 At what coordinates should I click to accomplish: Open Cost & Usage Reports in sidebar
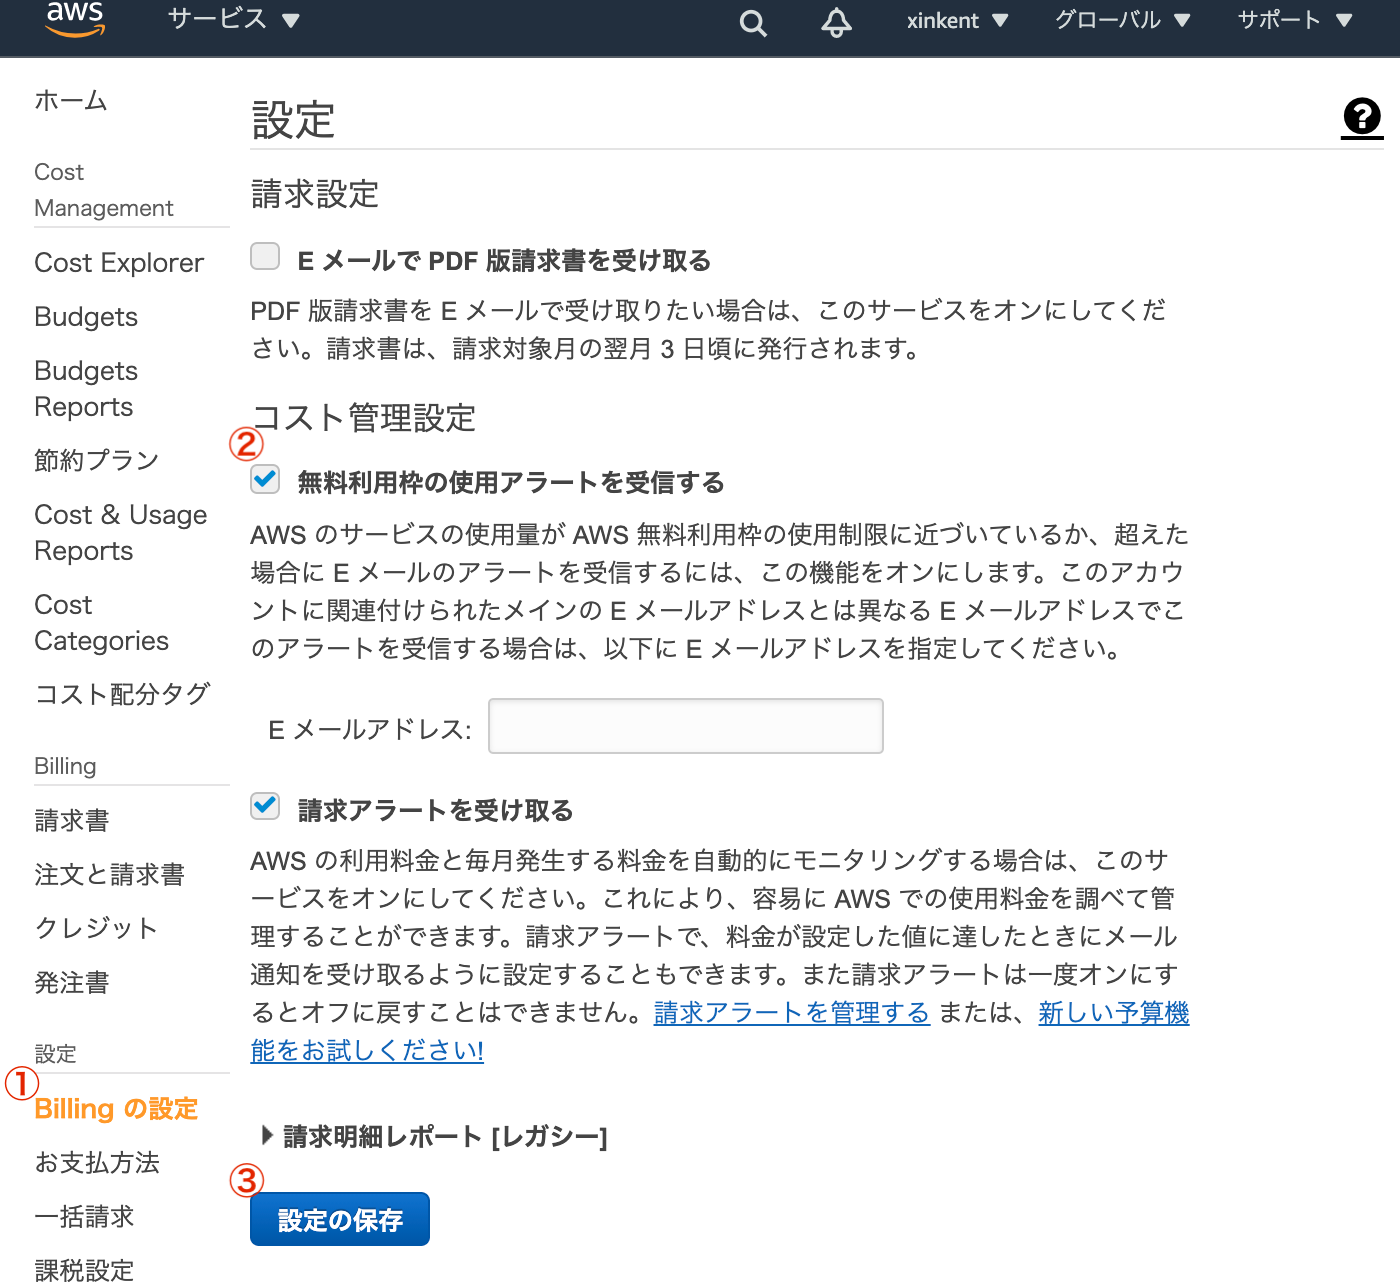click(x=121, y=533)
